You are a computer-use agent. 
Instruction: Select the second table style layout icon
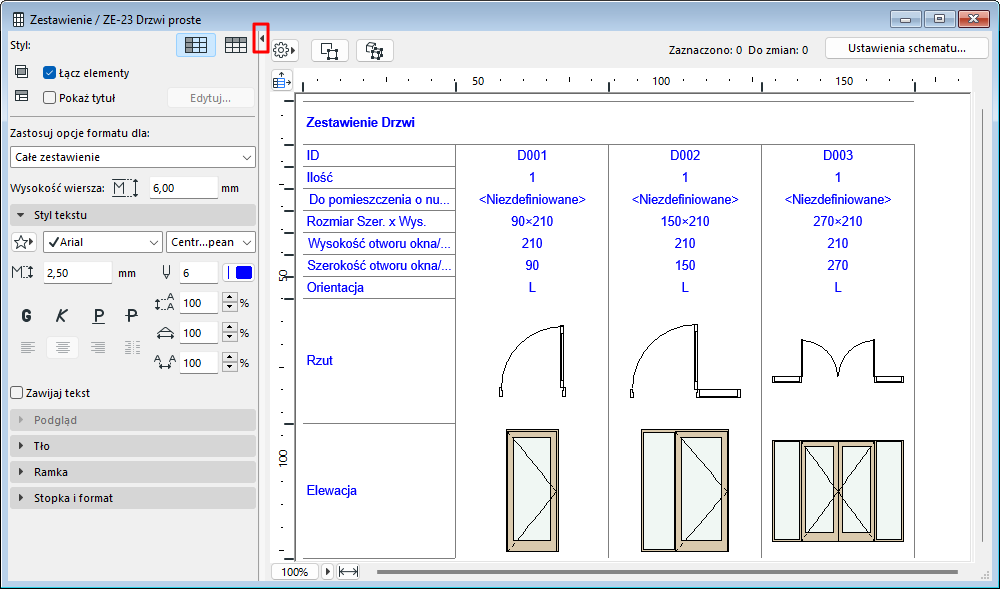pos(235,45)
